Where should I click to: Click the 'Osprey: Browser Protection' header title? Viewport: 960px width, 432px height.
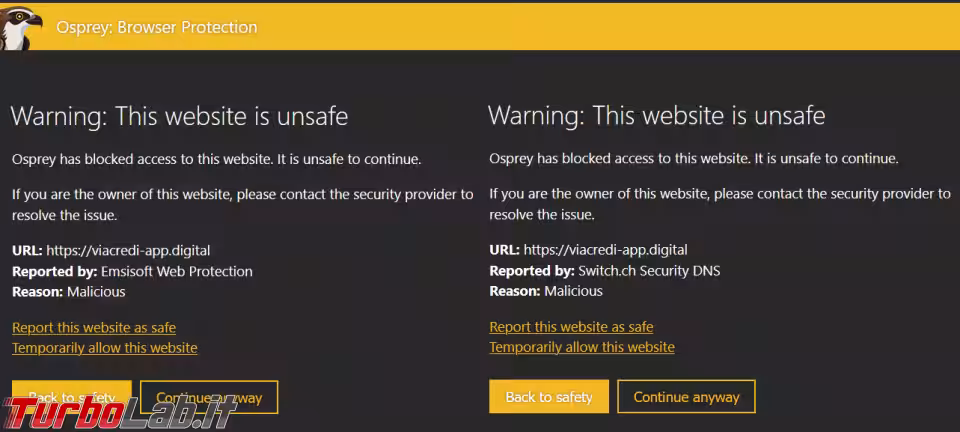[157, 28]
